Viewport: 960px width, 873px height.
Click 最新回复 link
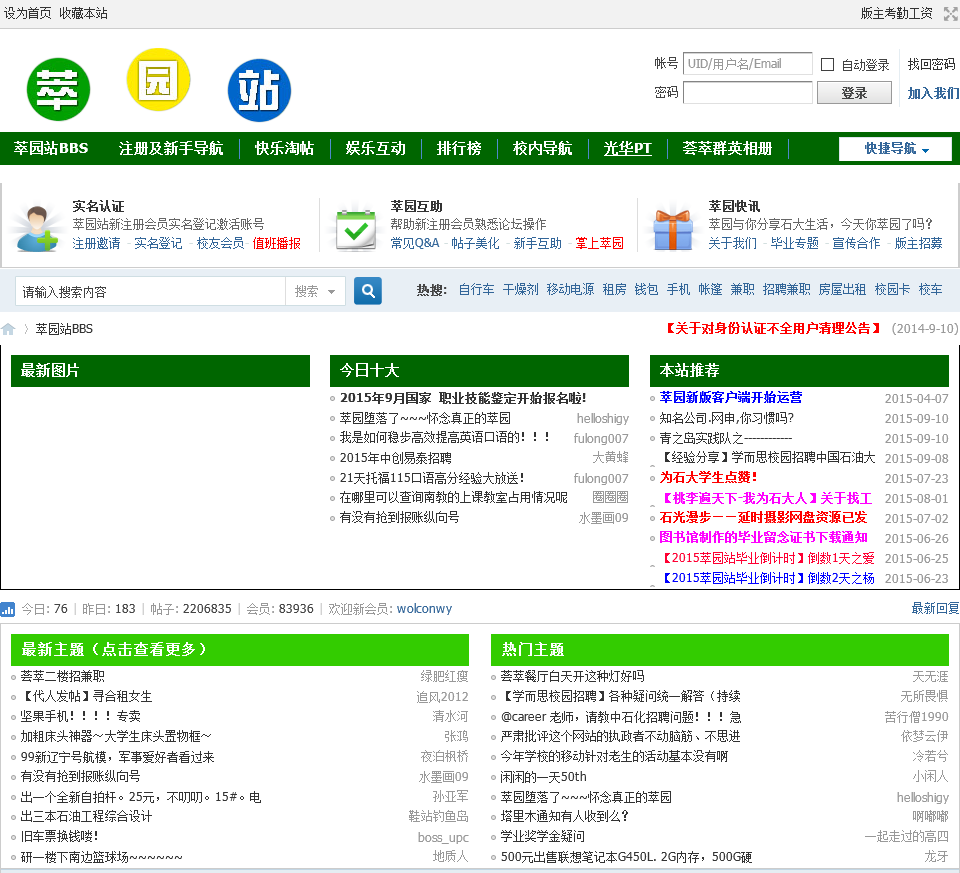[935, 609]
